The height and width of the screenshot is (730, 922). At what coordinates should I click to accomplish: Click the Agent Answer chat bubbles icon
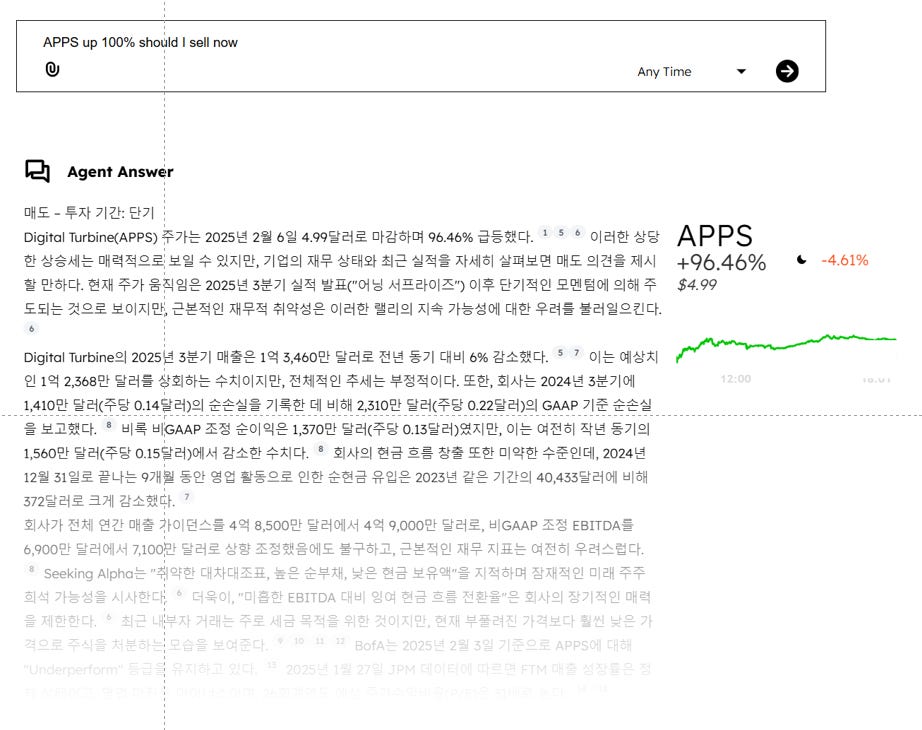(x=38, y=171)
